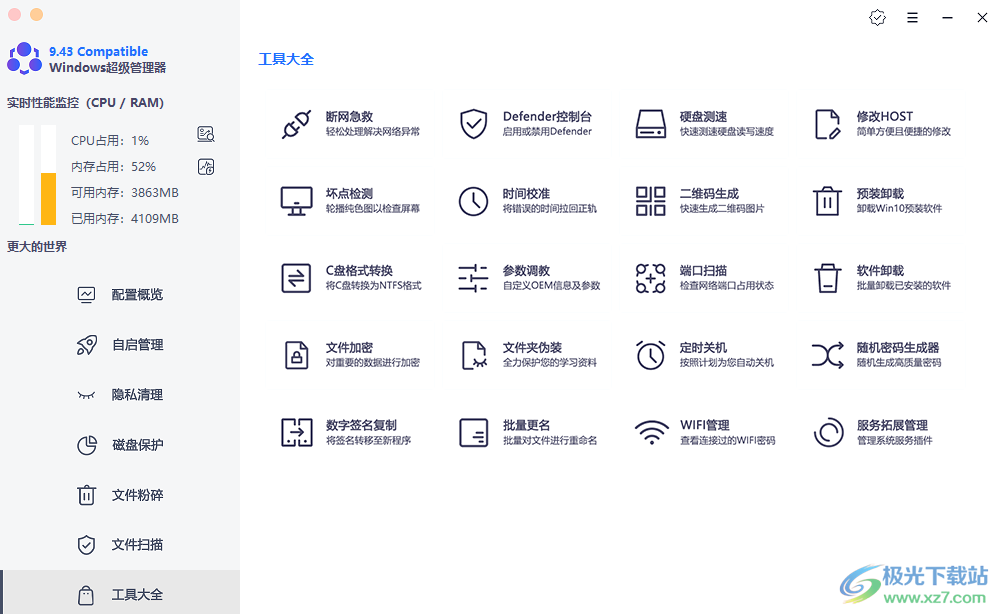Launch the 端口扫描 scan icon
This screenshot has width=999, height=614.
(650, 278)
